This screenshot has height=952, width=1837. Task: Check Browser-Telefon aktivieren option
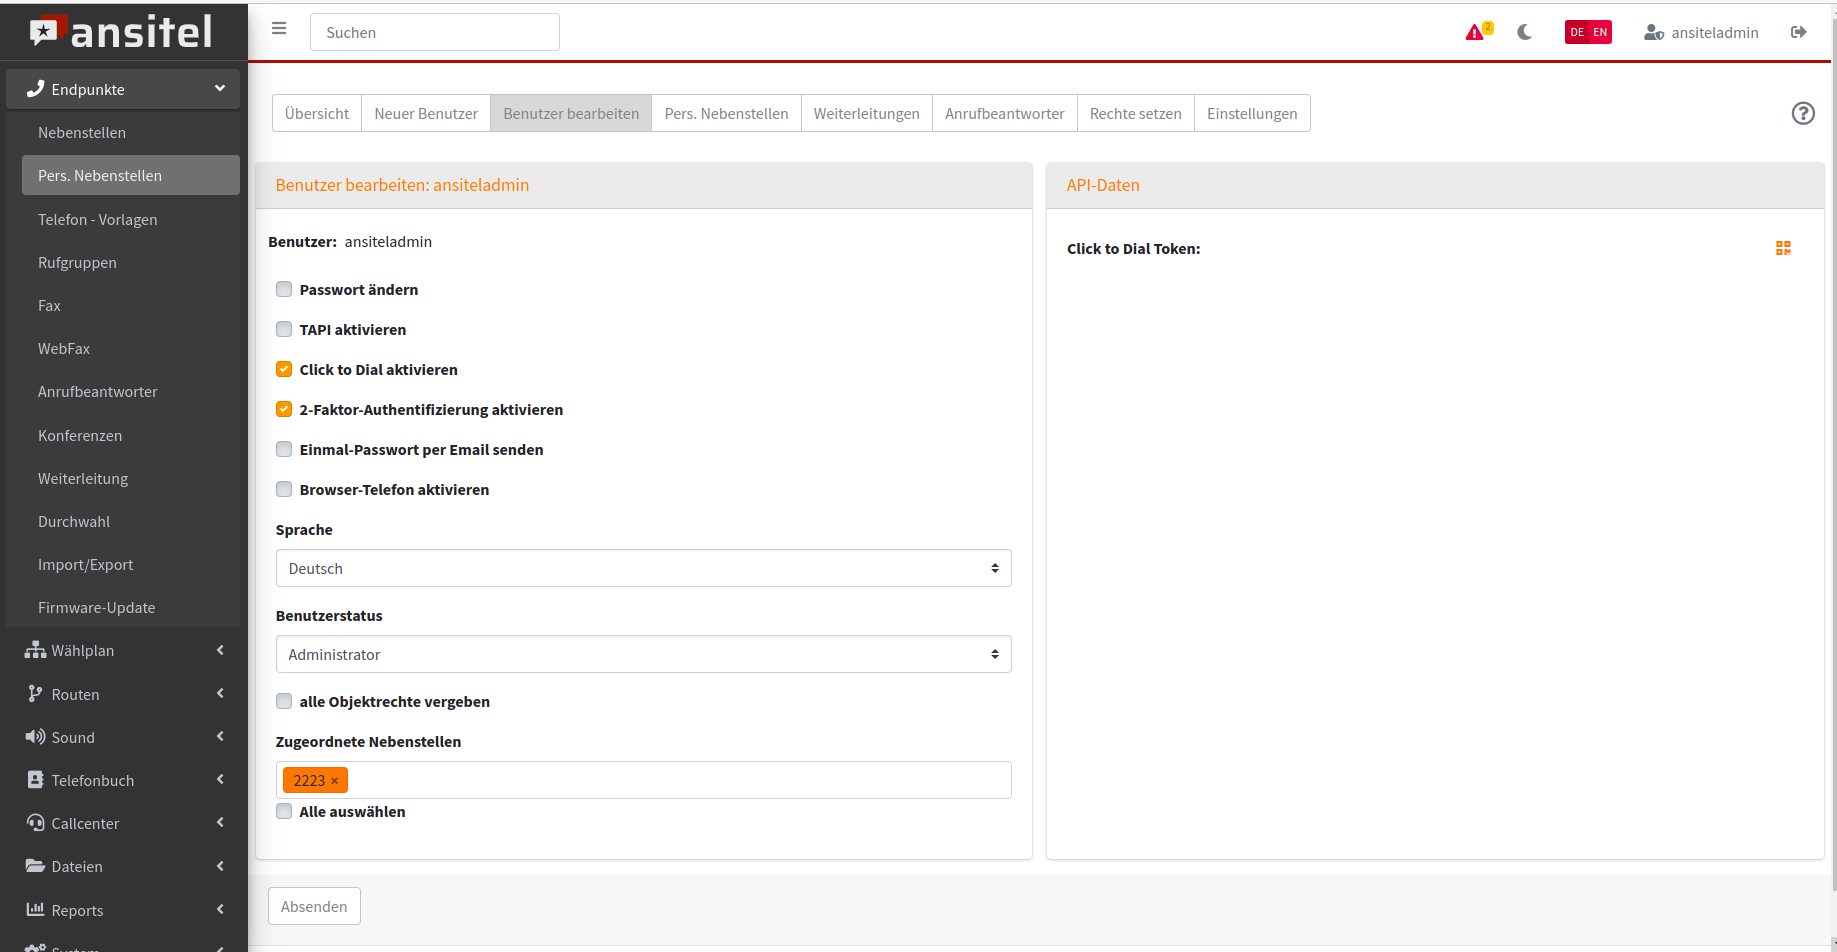284,490
